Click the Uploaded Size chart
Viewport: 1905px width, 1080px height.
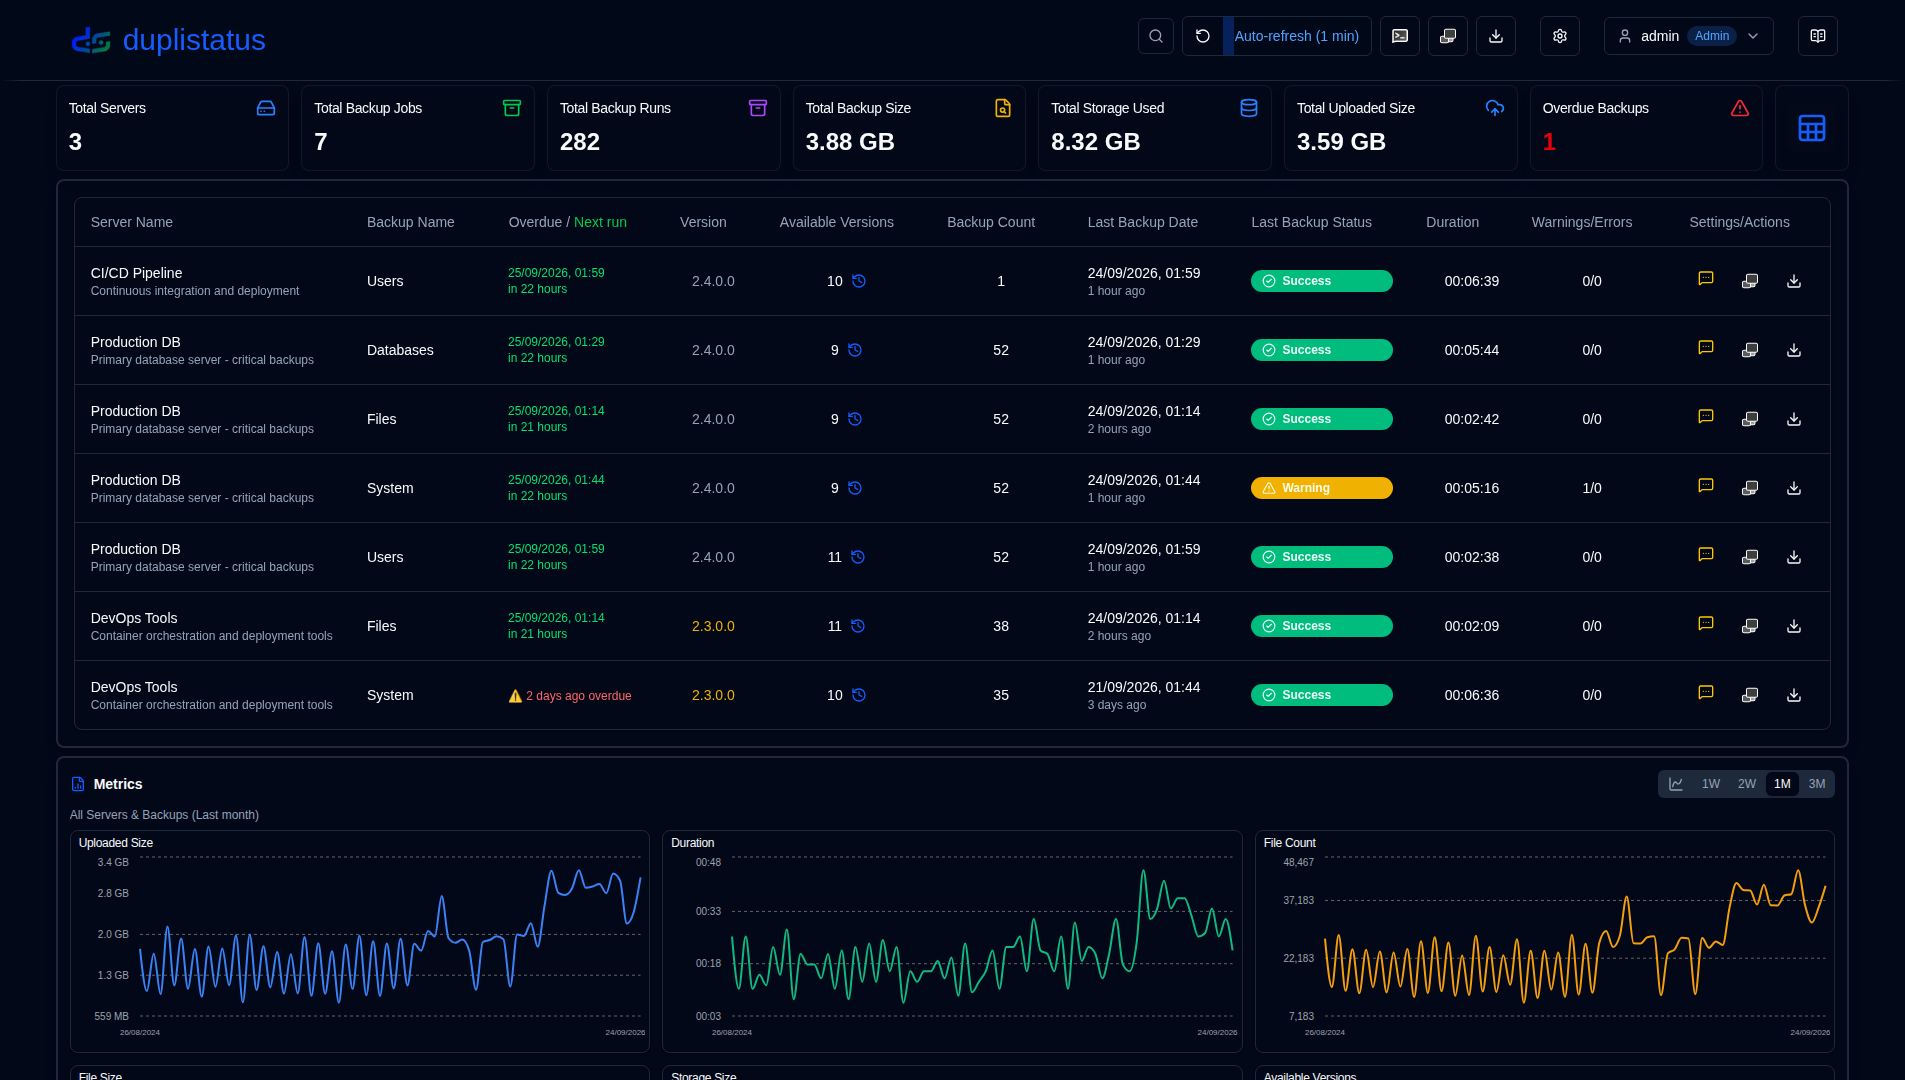[x=360, y=941]
